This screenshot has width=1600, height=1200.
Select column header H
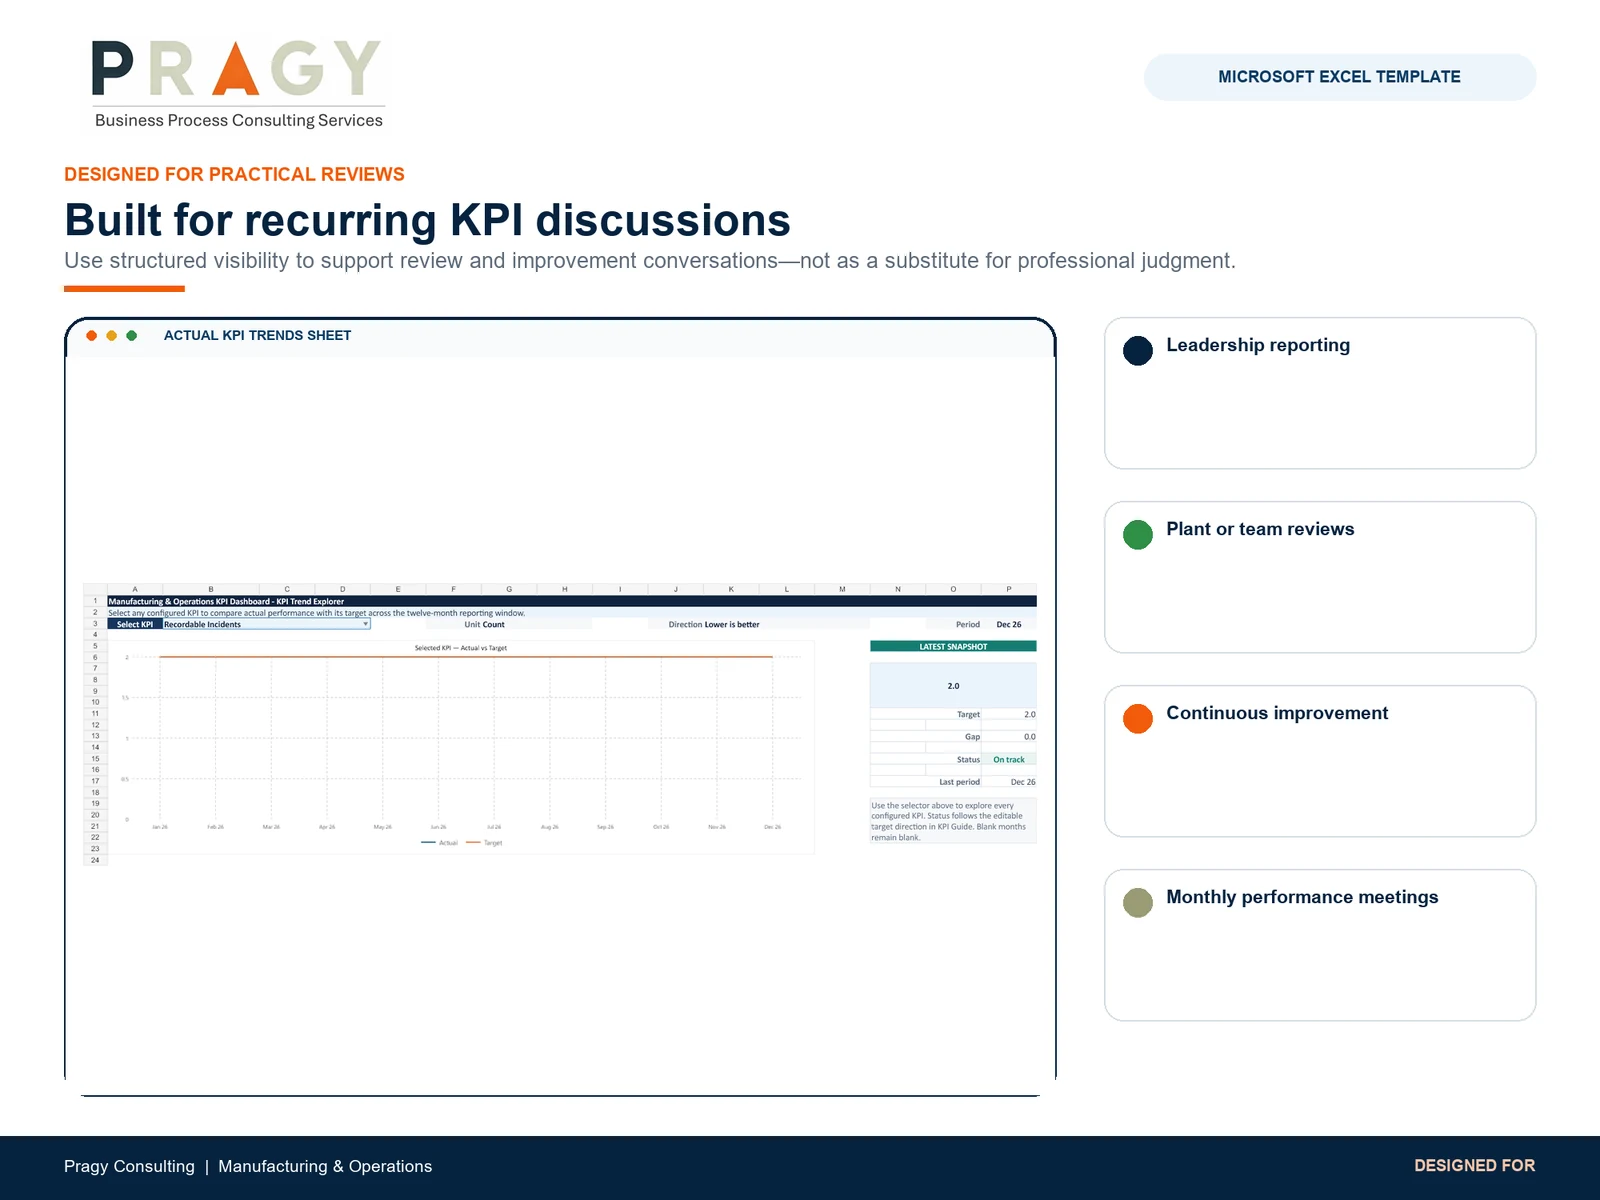point(565,589)
